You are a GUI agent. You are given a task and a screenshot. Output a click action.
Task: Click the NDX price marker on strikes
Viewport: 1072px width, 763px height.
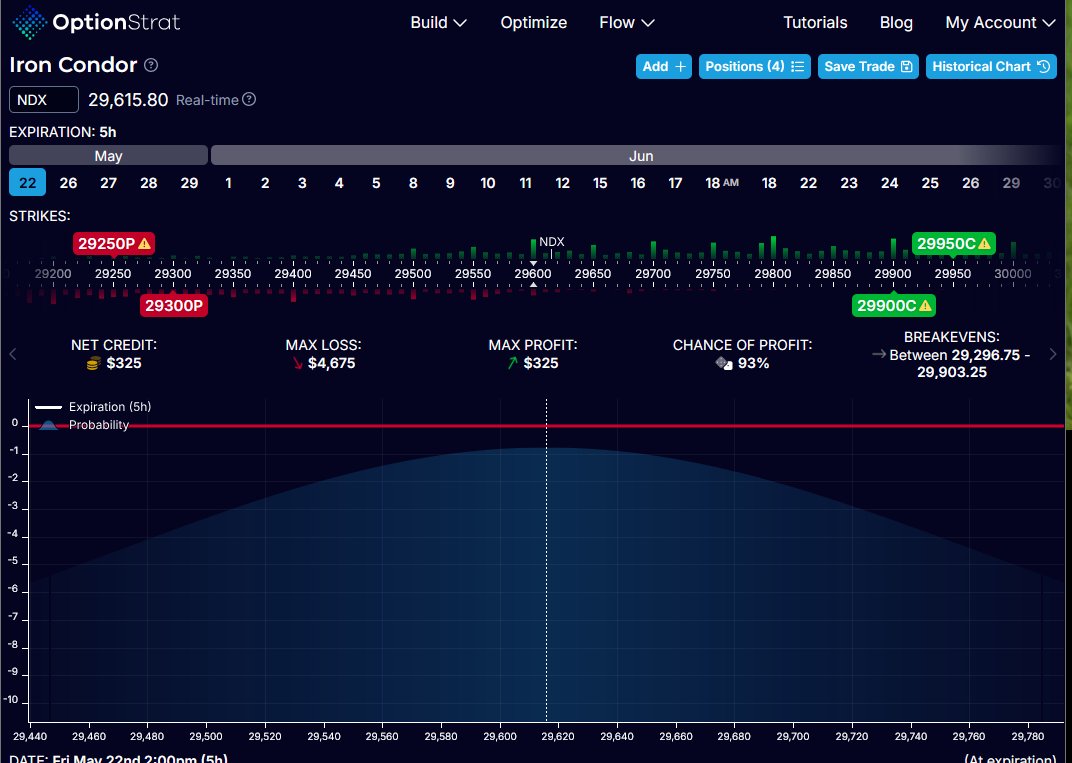[x=552, y=242]
